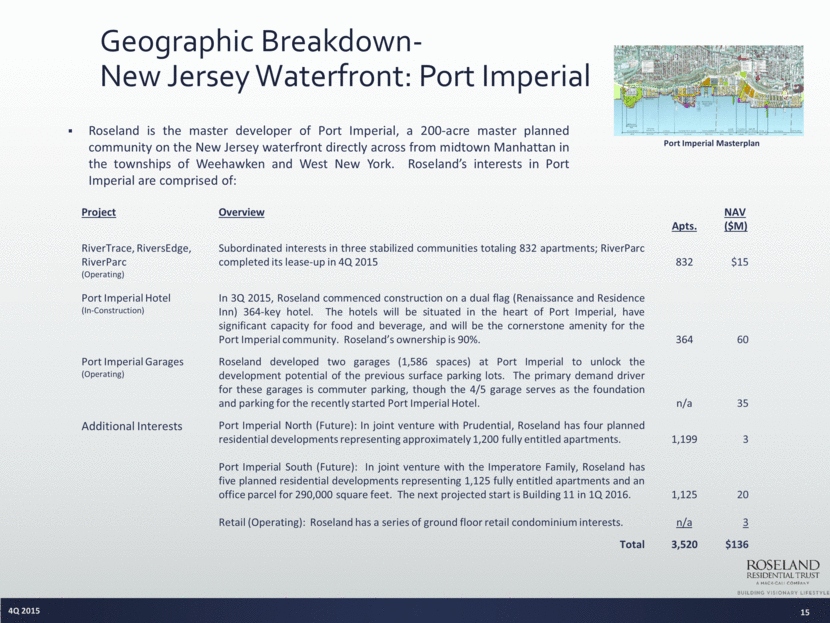Click the "60" NAV value for the hotel
This screenshot has width=830, height=623.
743,339
